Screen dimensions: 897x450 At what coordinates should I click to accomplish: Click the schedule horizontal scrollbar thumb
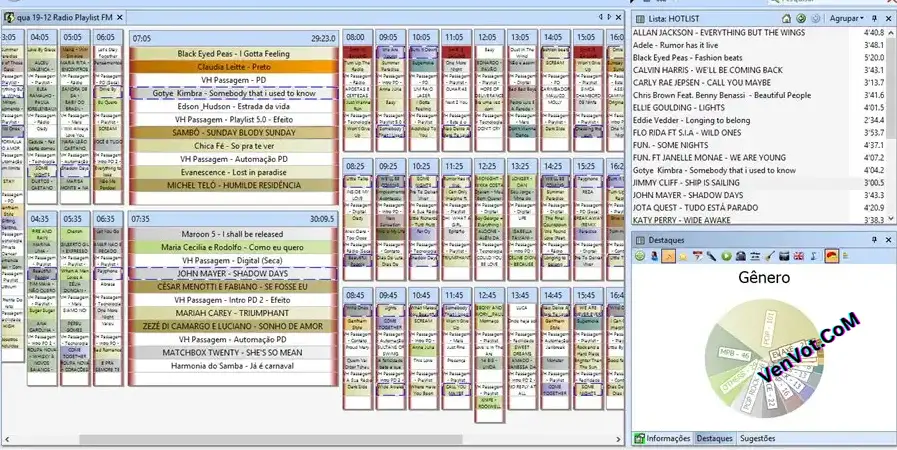tap(271, 440)
